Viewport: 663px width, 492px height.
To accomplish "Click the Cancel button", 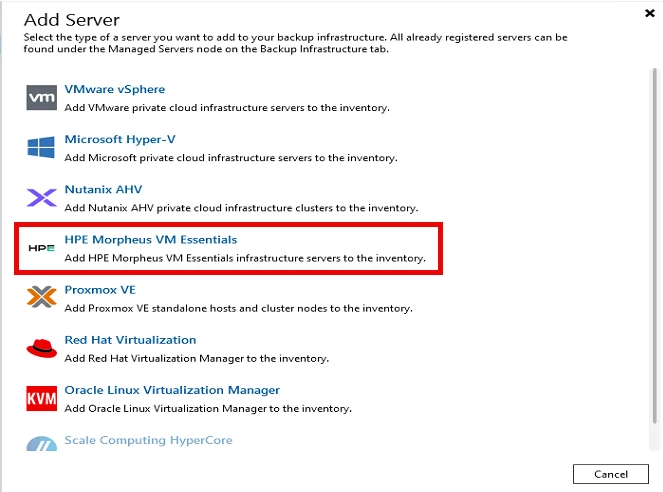I will [x=611, y=474].
